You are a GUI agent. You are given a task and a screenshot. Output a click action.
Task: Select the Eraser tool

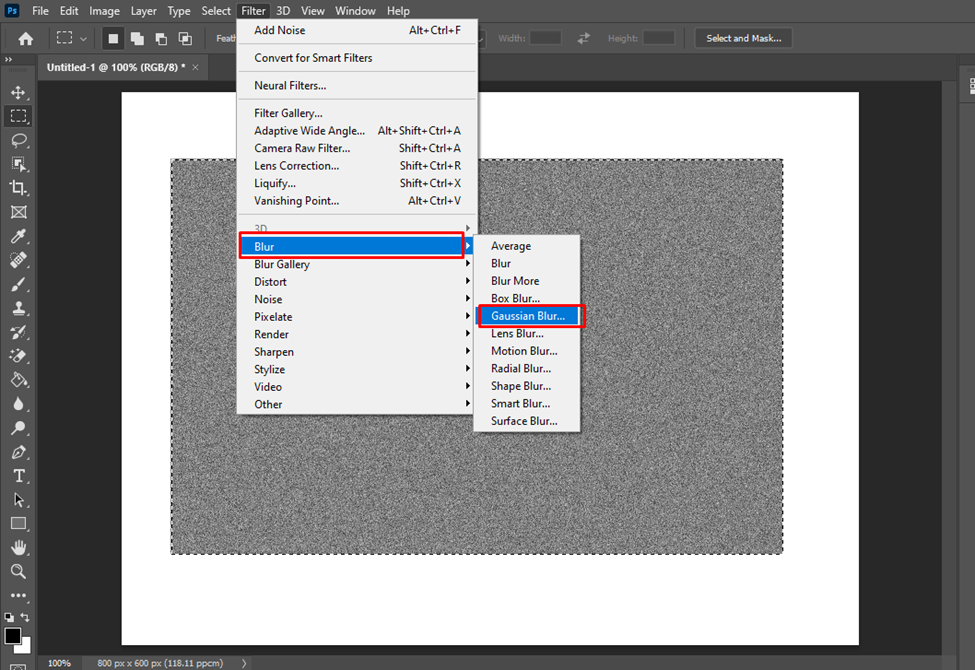pos(19,356)
